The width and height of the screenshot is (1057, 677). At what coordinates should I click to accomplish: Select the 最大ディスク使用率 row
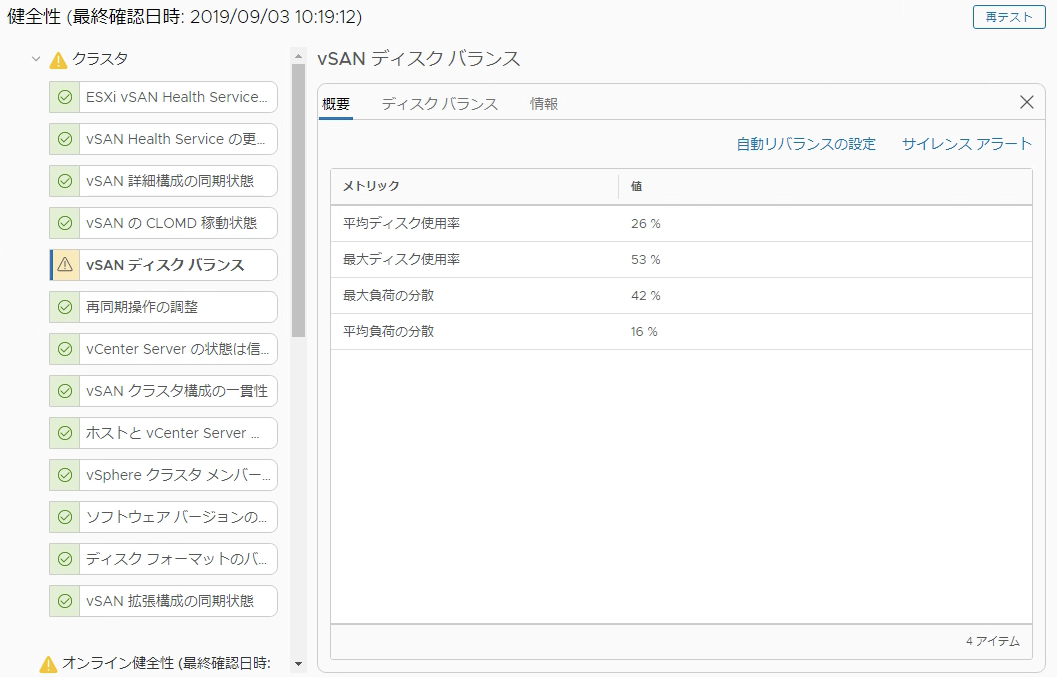[x=682, y=260]
